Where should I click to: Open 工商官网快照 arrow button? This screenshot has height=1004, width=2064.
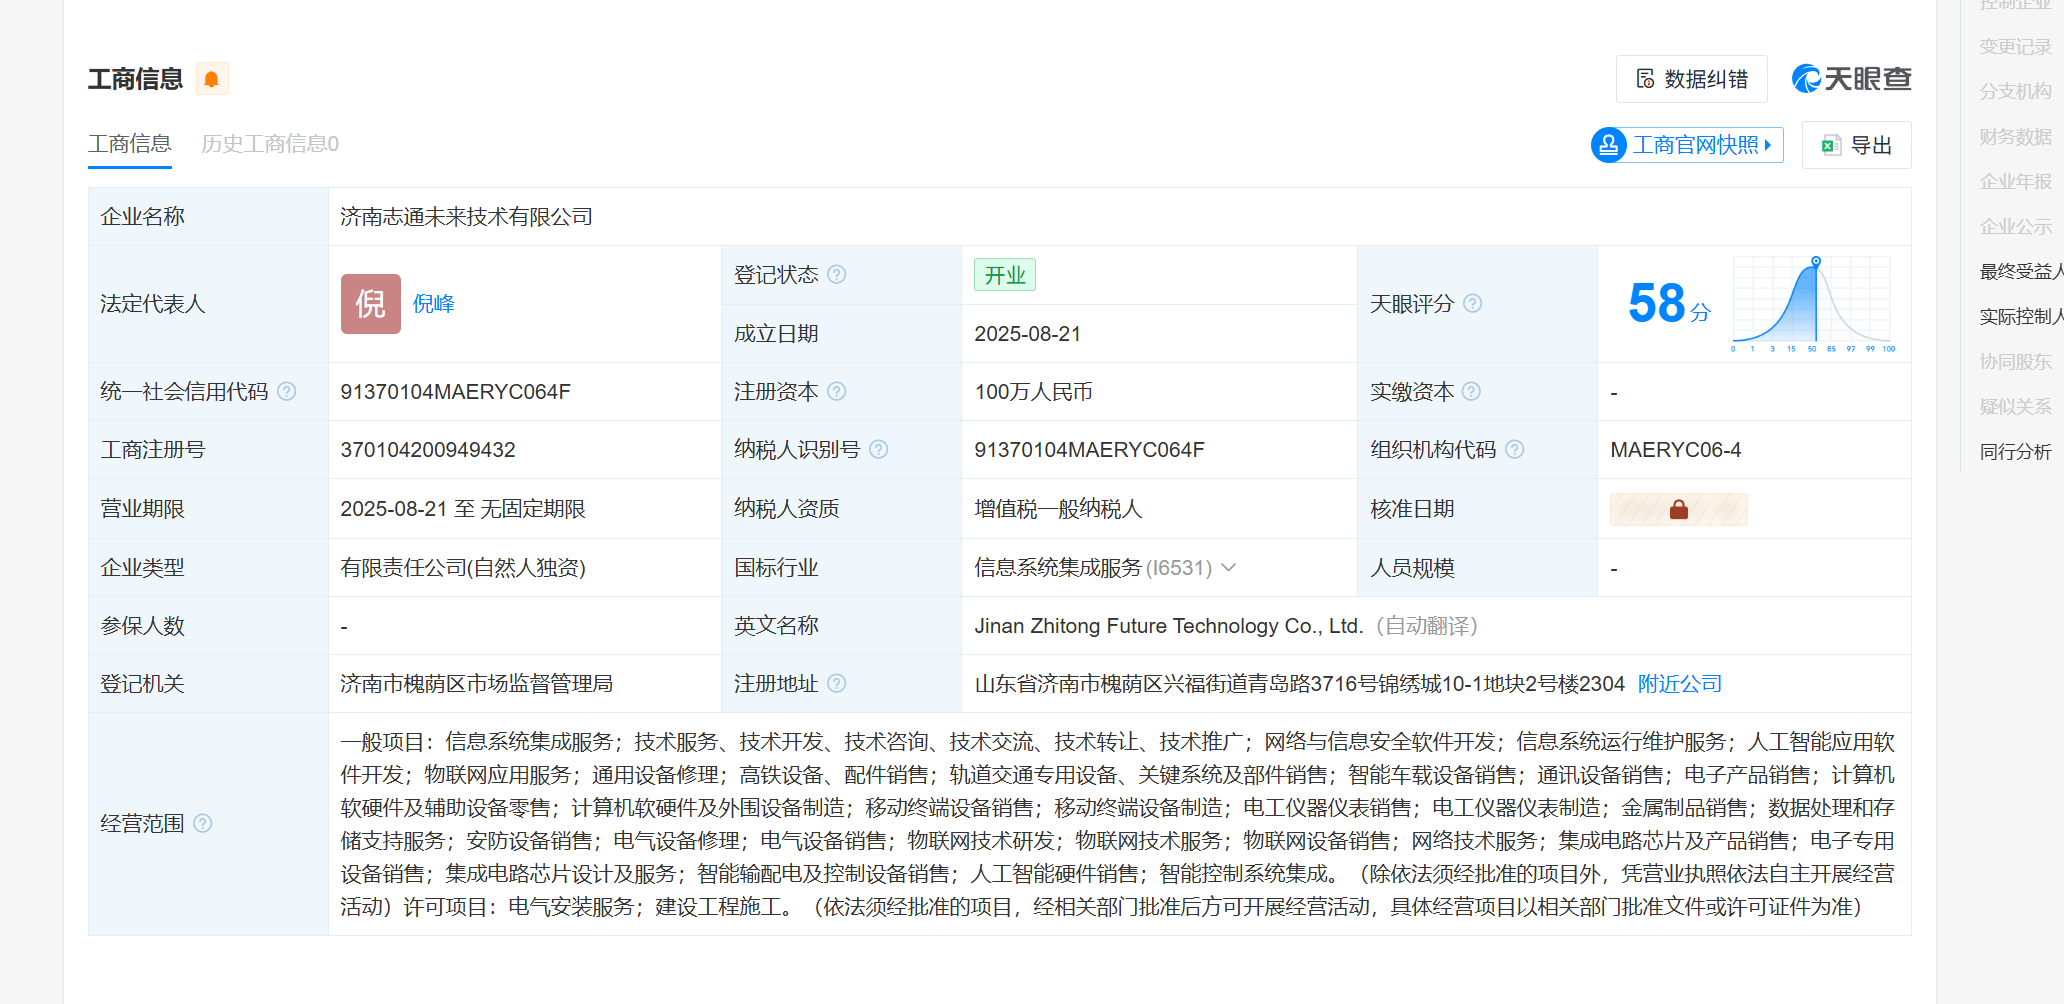1687,145
